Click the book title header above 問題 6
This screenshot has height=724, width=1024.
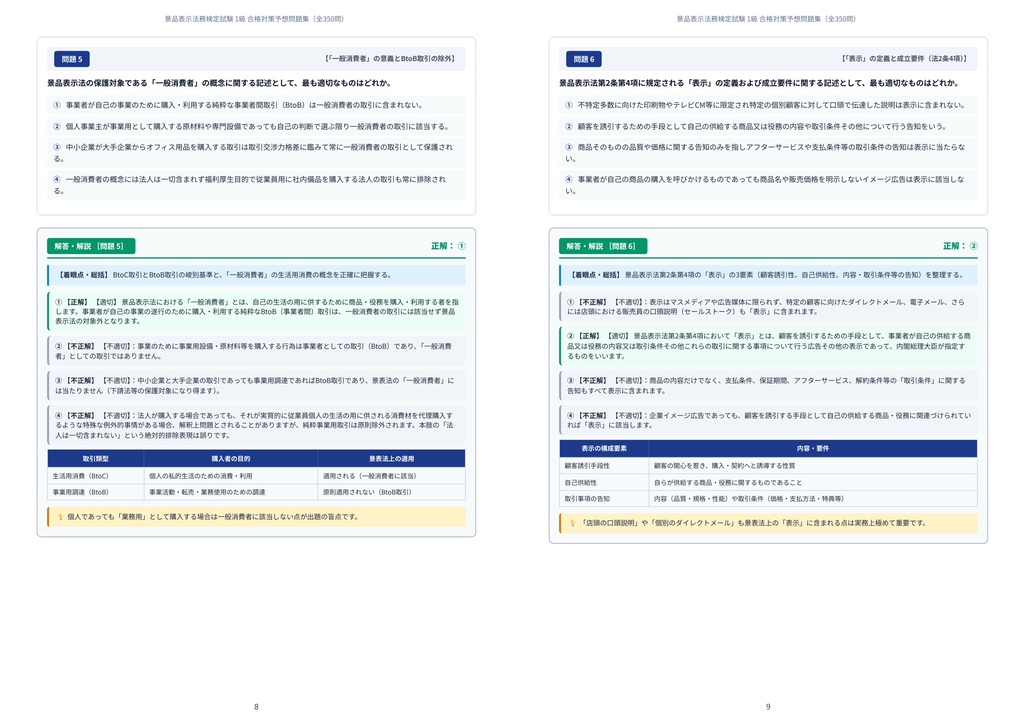(766, 19)
